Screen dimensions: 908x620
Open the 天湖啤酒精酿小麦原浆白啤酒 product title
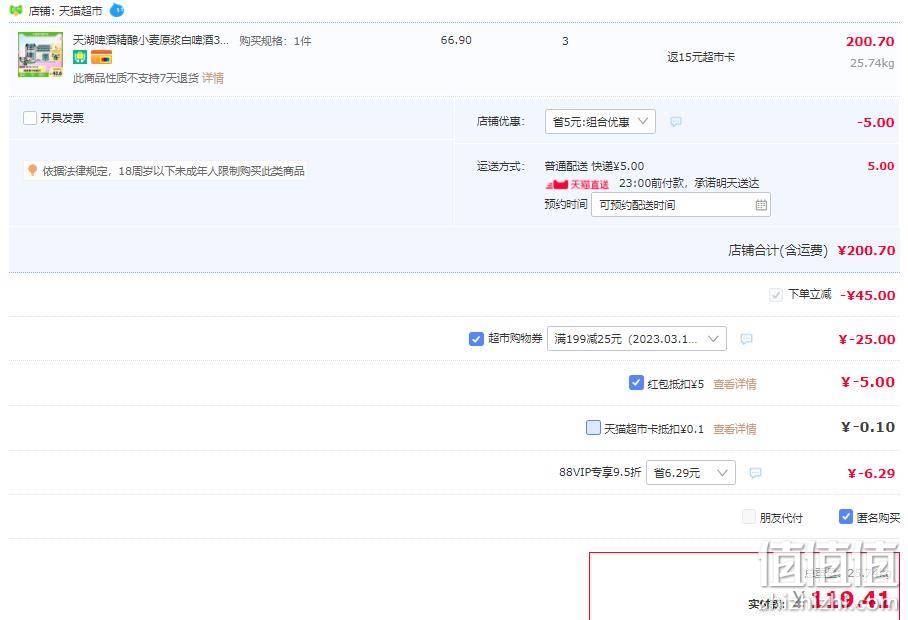(151, 40)
